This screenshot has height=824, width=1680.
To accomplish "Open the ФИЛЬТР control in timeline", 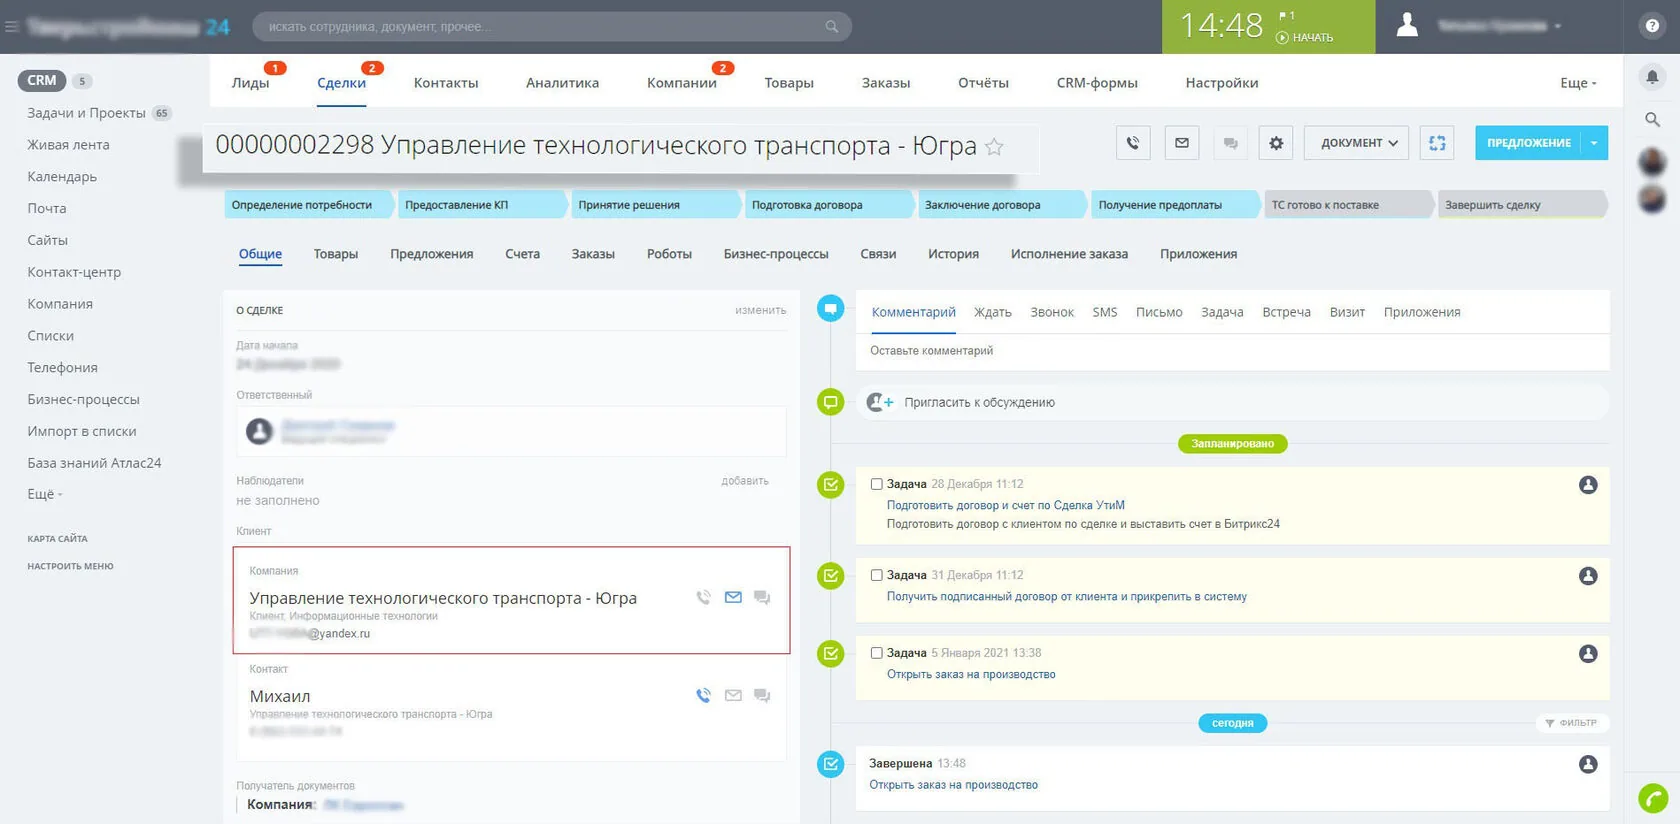I will click(x=1571, y=723).
